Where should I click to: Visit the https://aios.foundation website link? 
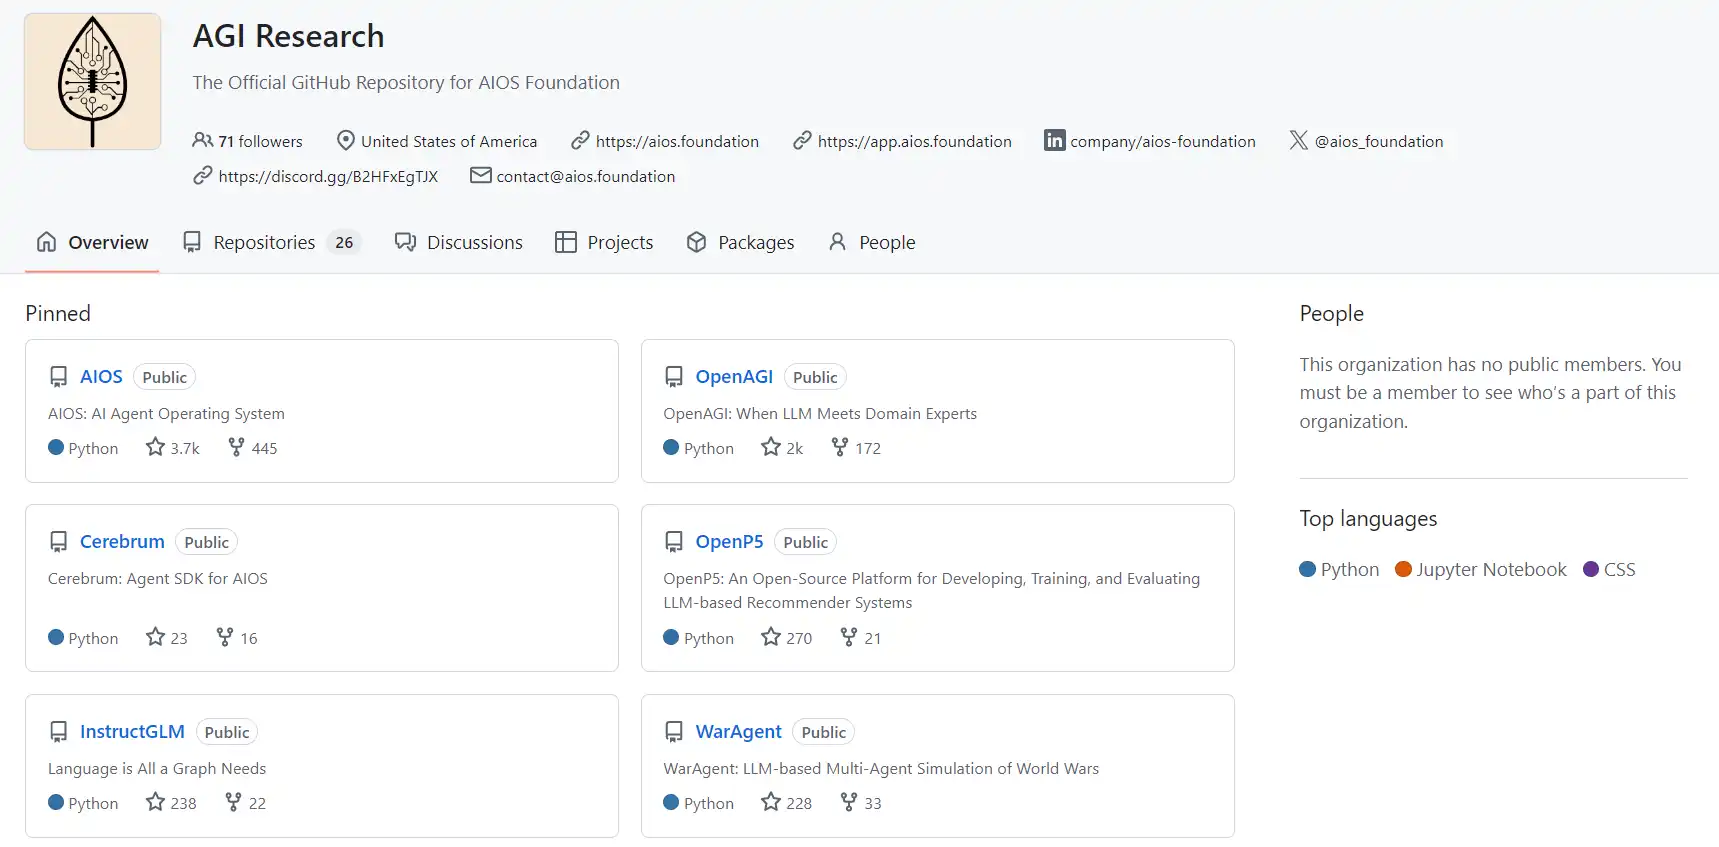tap(677, 142)
